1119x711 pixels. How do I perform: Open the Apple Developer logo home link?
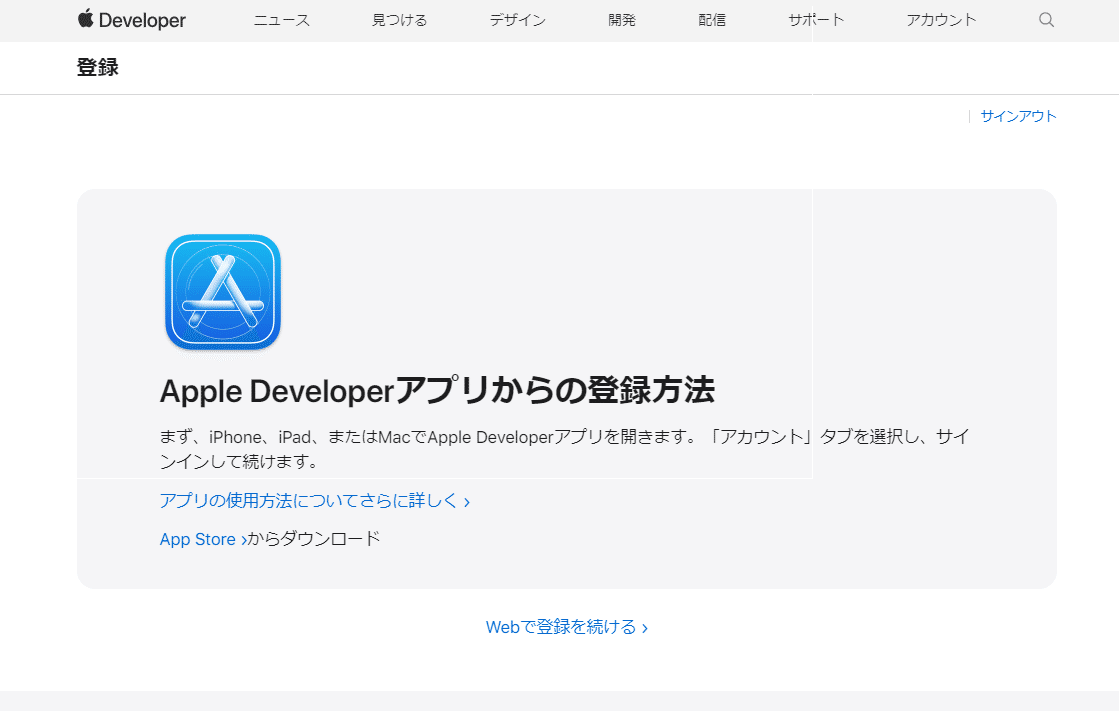(x=132, y=20)
